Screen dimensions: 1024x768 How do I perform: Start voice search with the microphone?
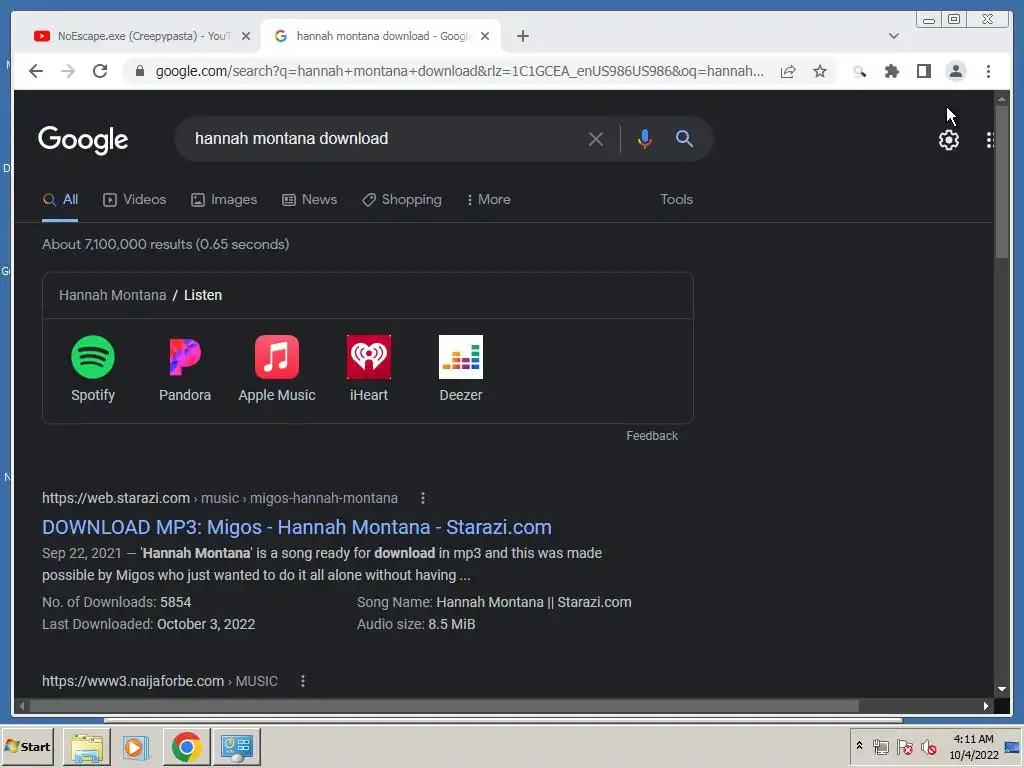pyautogui.click(x=645, y=139)
